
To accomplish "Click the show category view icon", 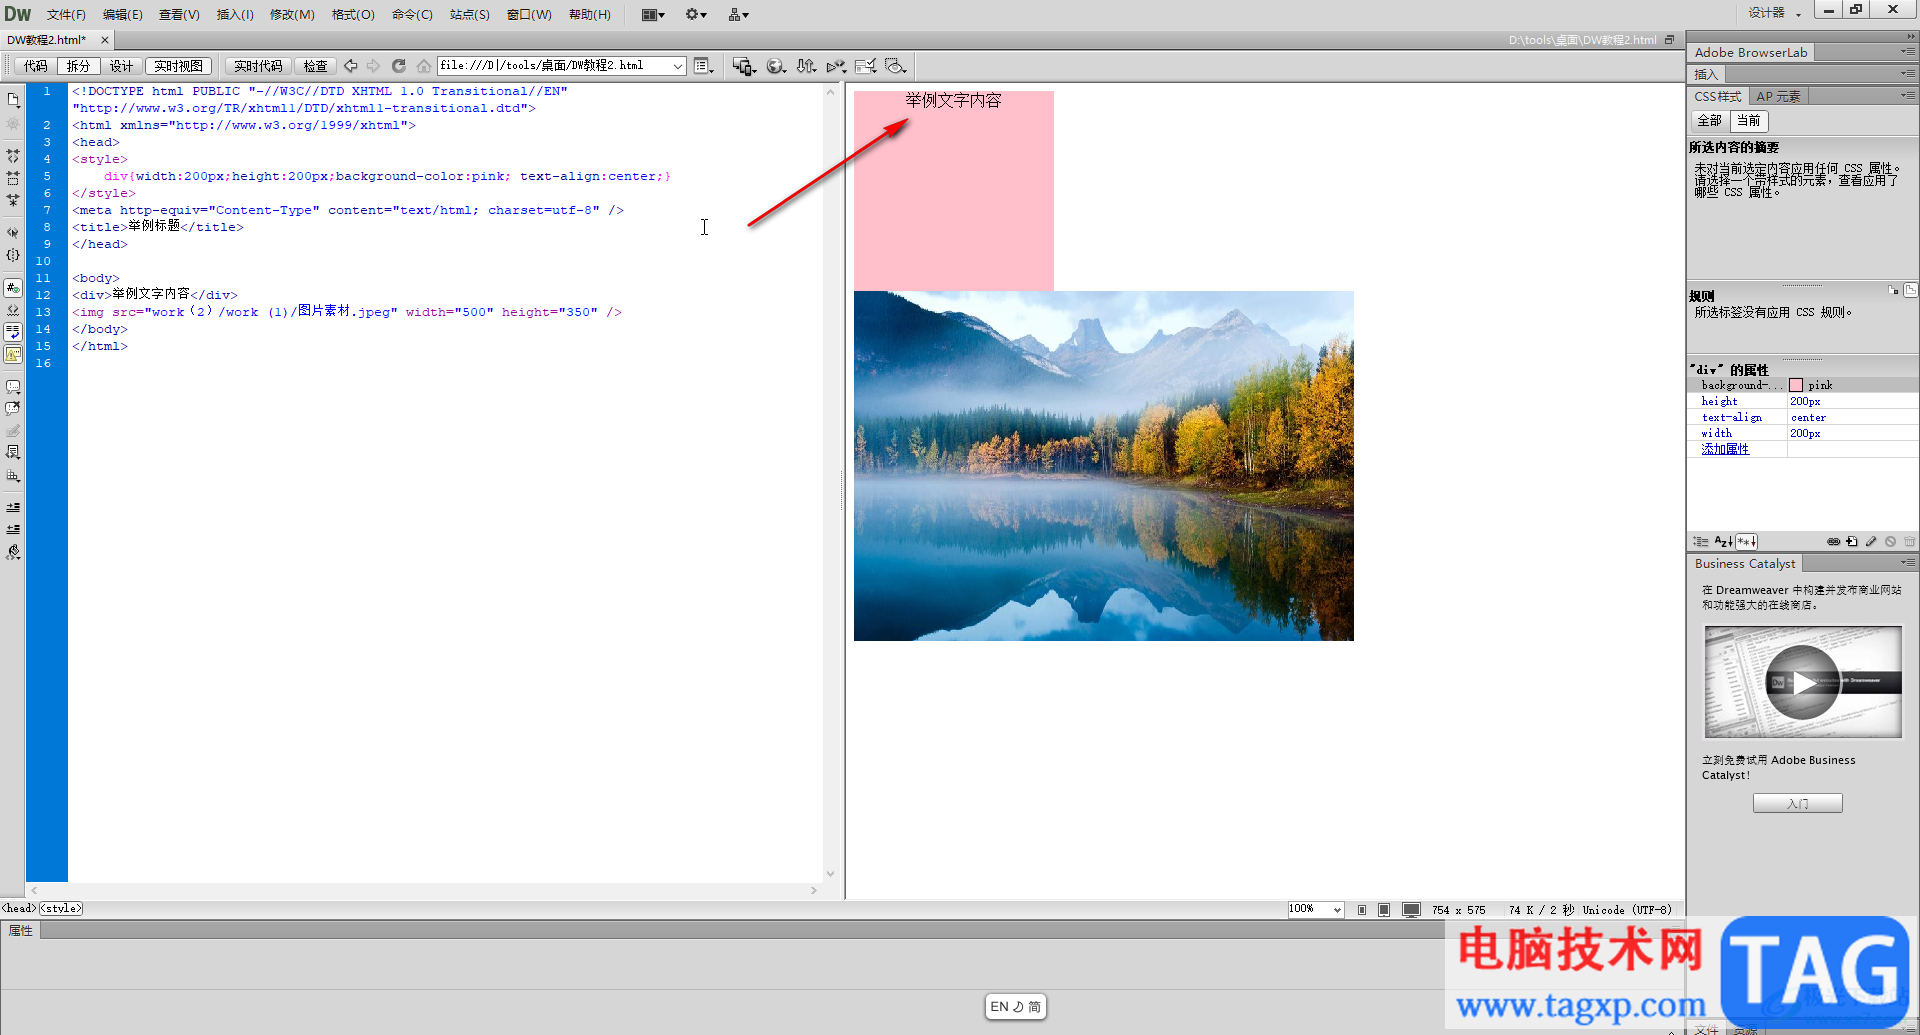I will coord(1701,542).
